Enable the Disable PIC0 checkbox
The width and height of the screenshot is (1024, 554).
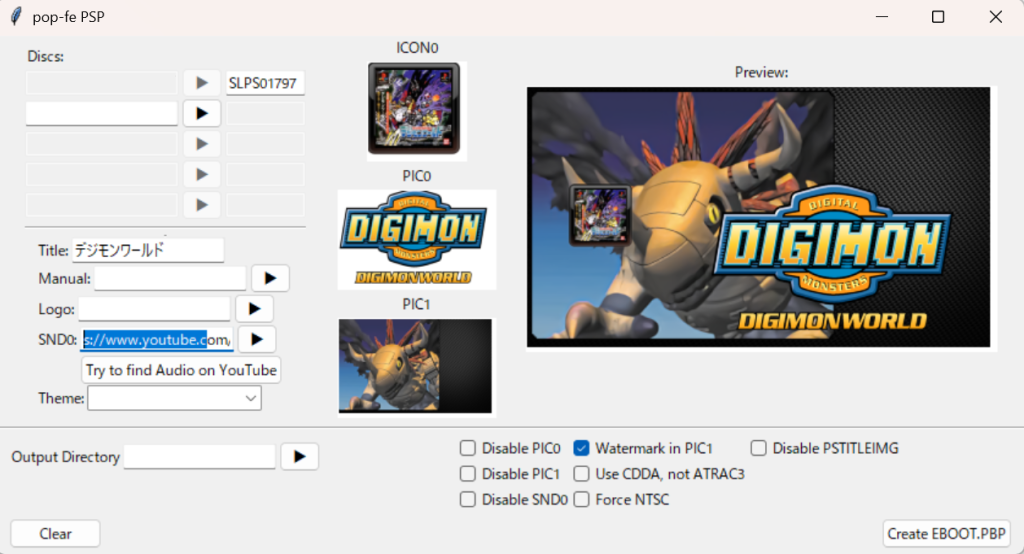(x=468, y=448)
